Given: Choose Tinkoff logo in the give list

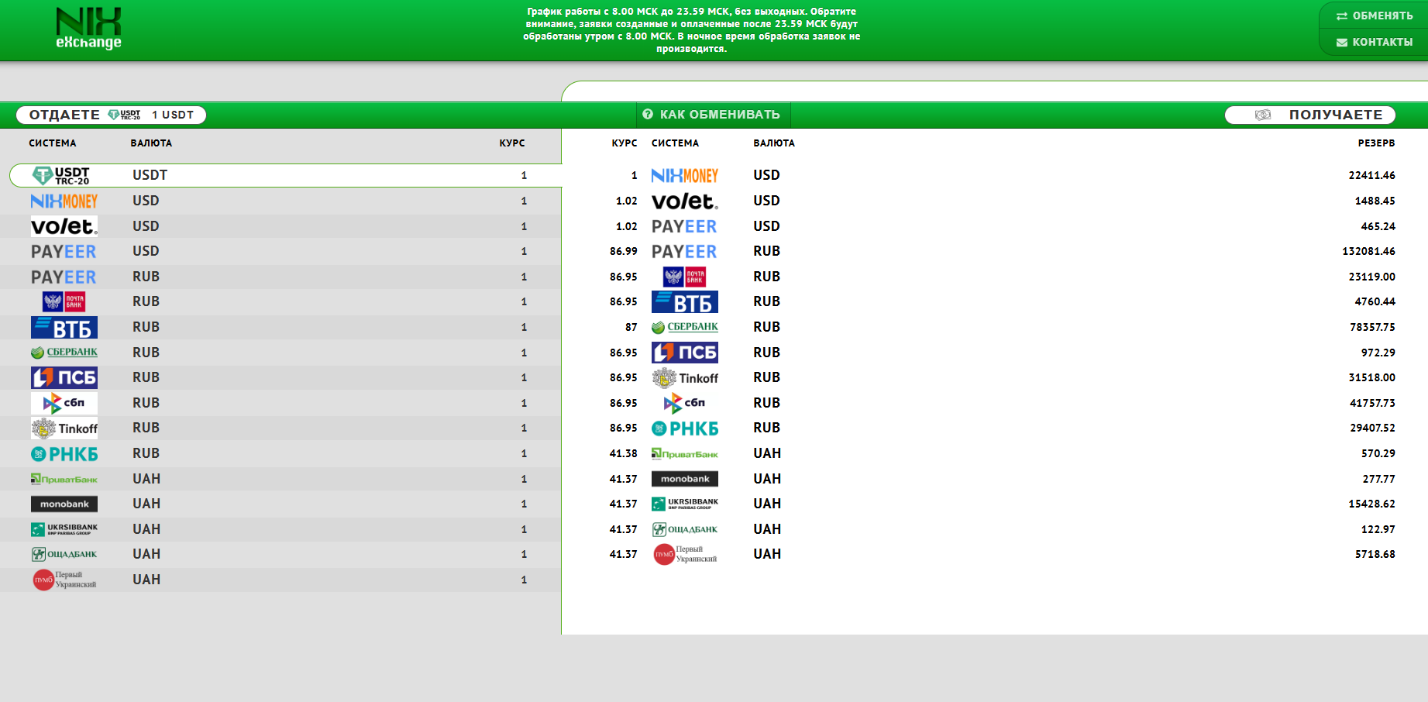Looking at the screenshot, I should pyautogui.click(x=64, y=428).
